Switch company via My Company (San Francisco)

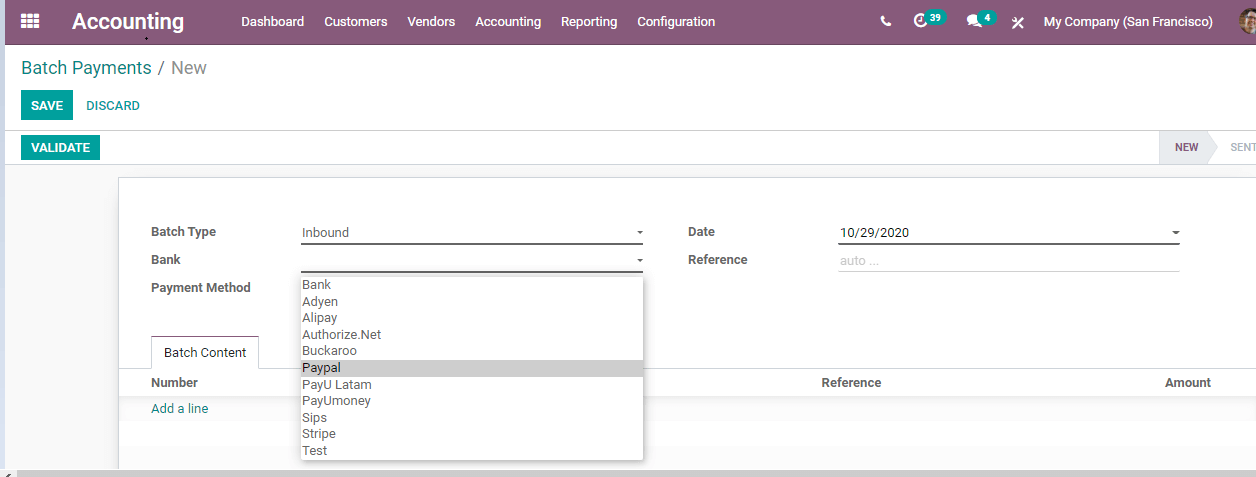tap(1128, 21)
